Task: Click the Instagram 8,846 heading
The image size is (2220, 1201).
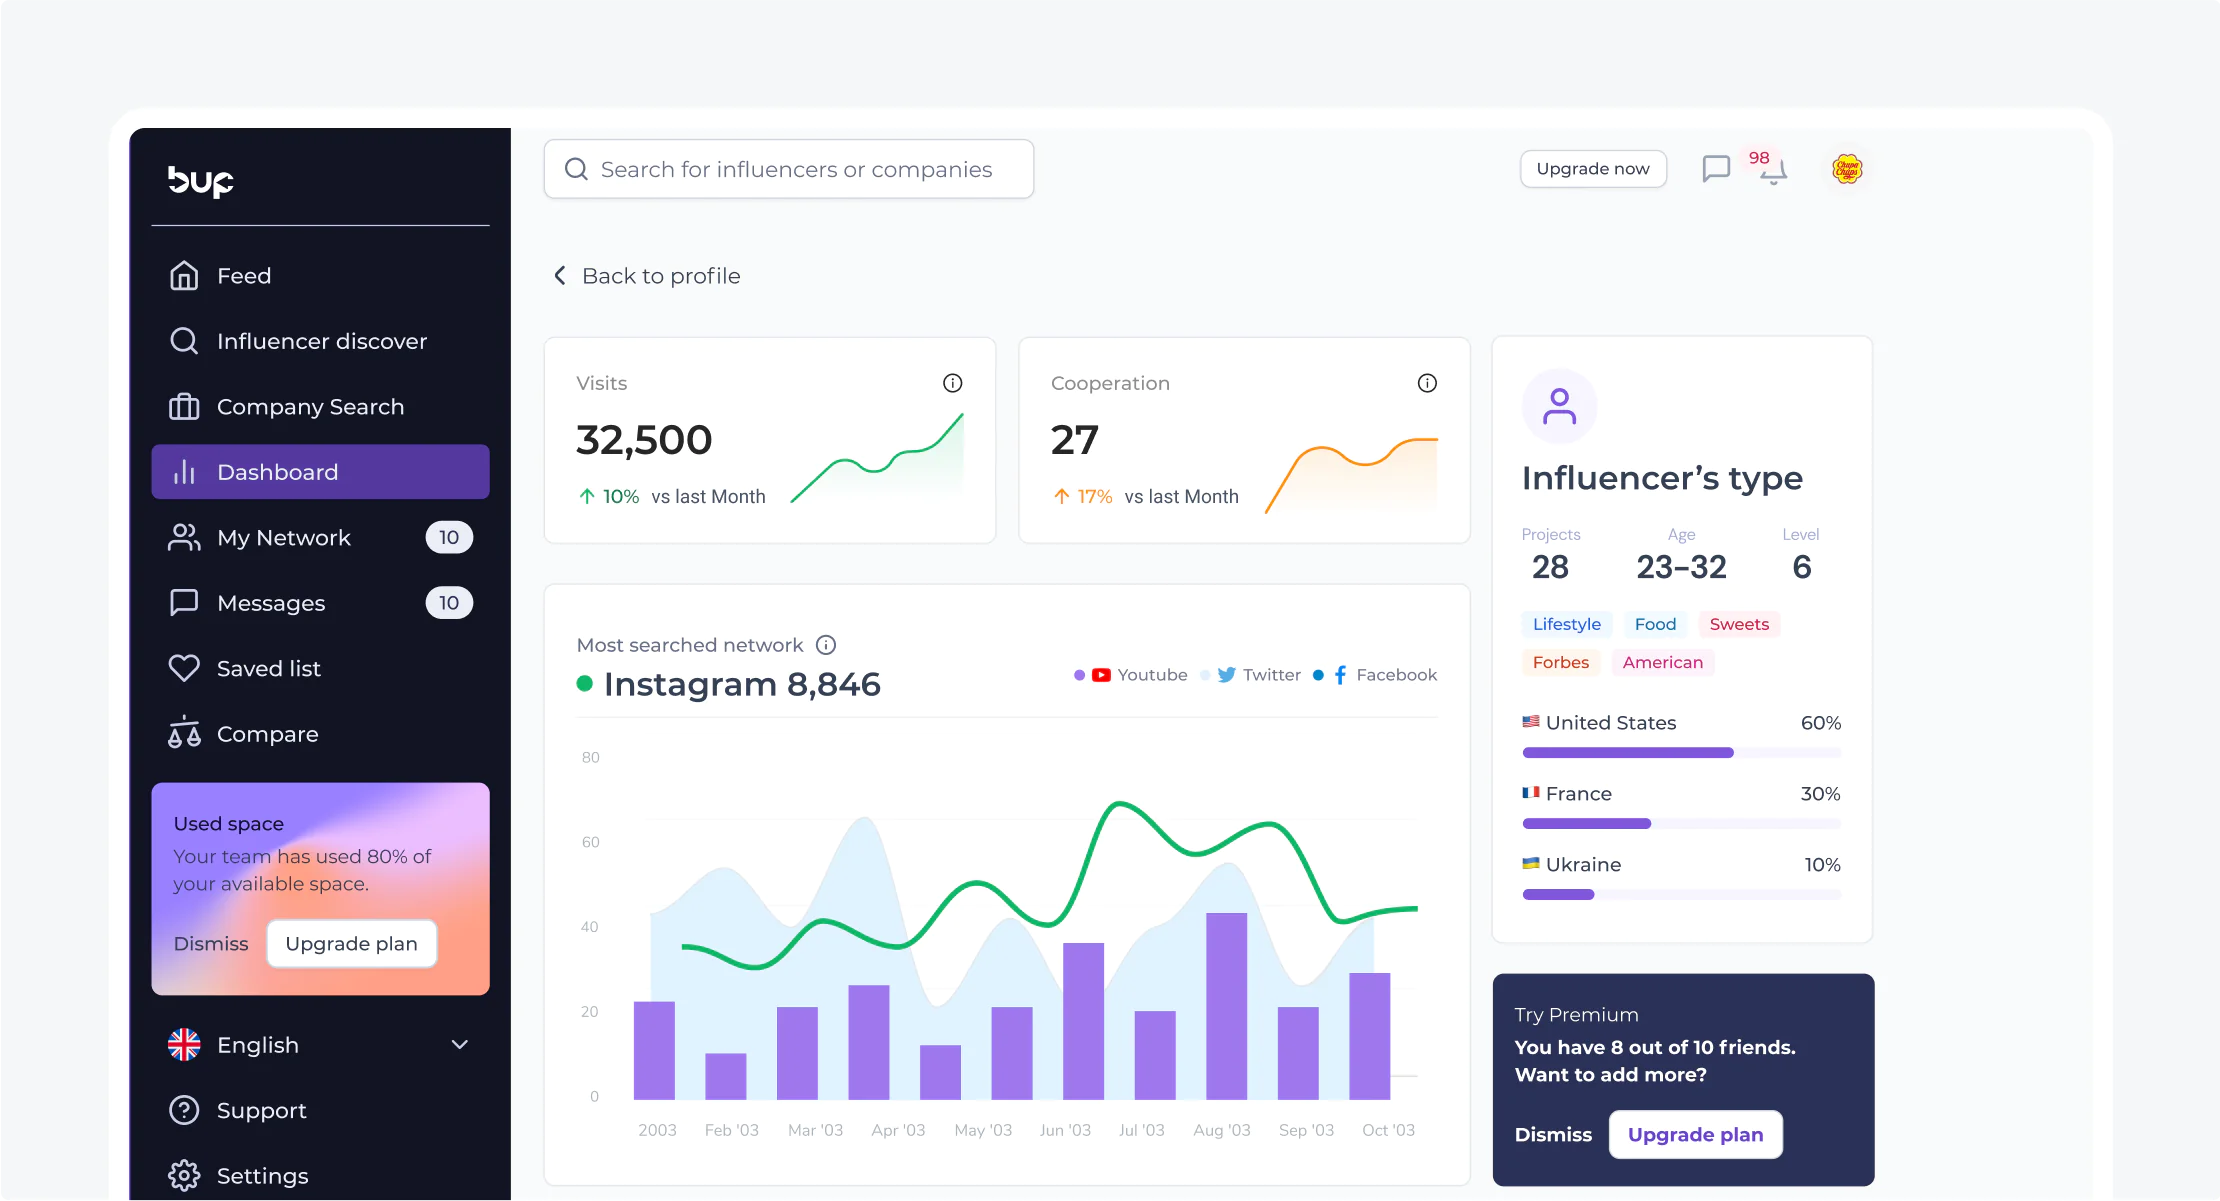Action: pos(742,685)
